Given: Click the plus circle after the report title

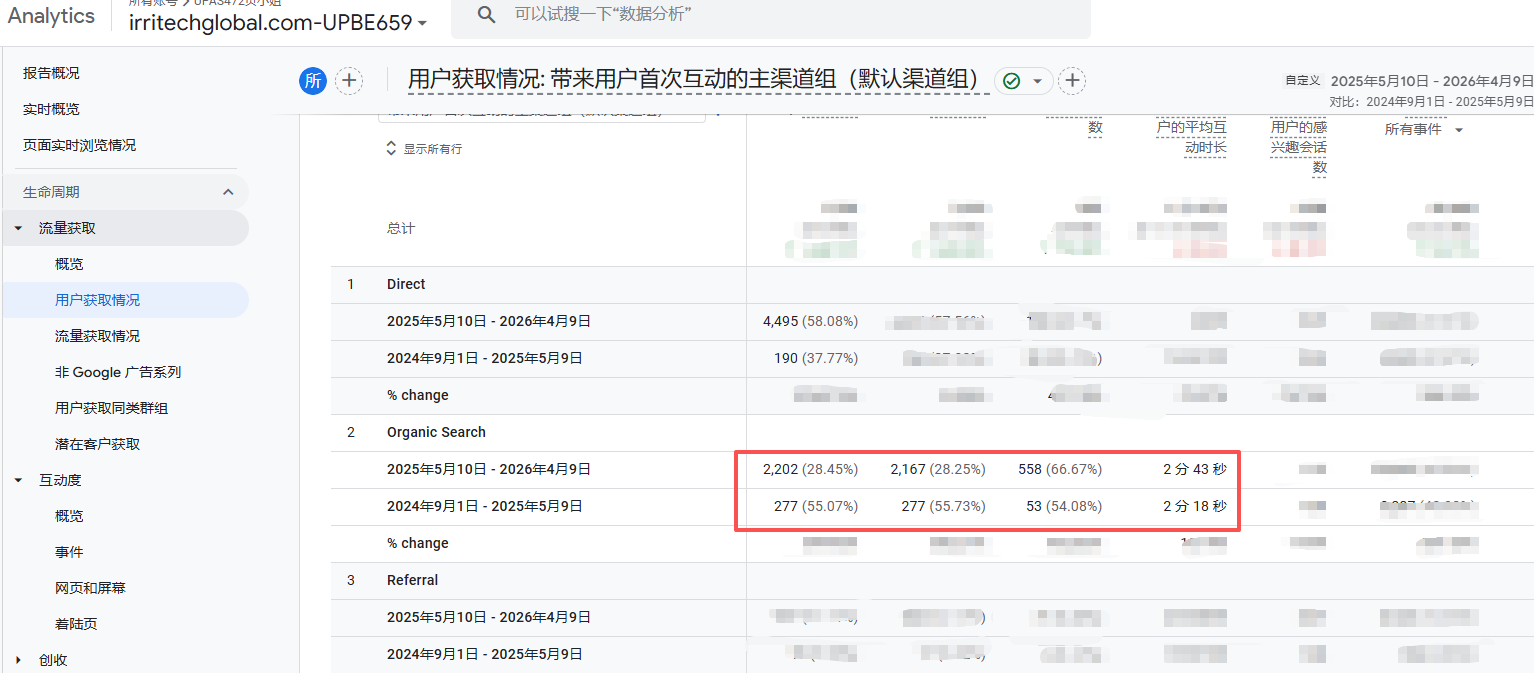Looking at the screenshot, I should point(1072,81).
